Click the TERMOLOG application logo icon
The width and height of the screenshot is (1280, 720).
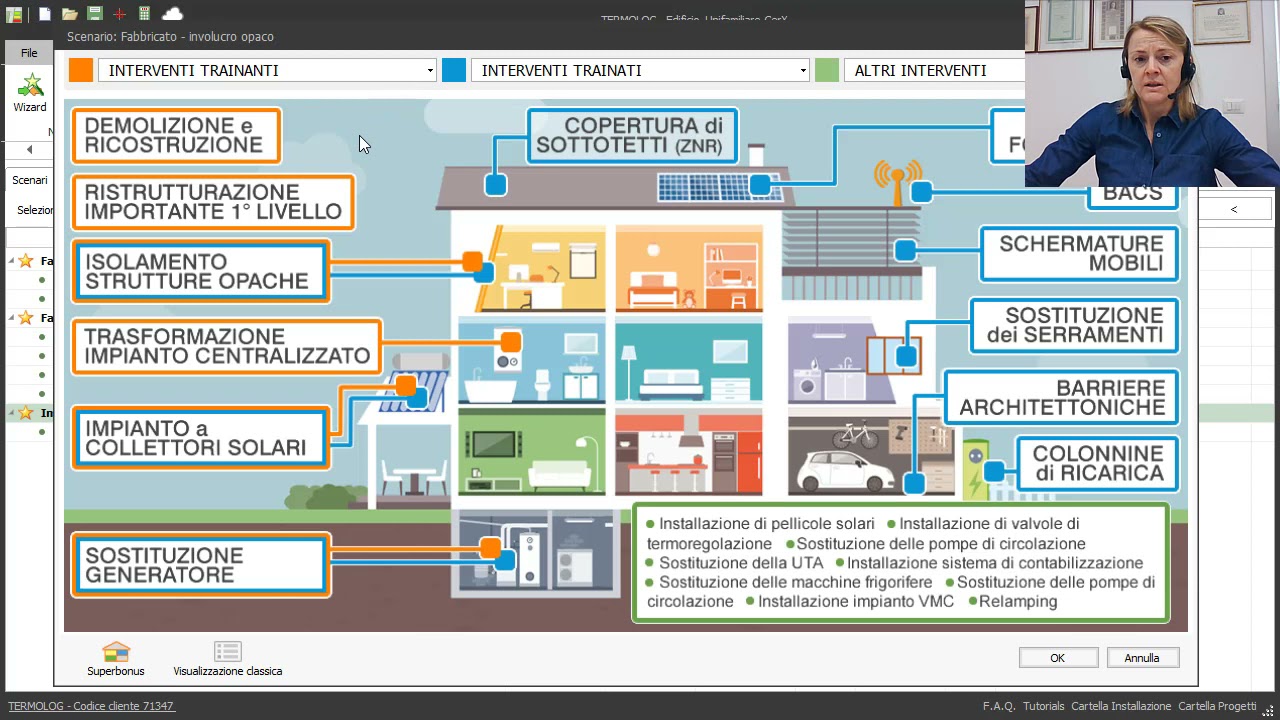14,14
